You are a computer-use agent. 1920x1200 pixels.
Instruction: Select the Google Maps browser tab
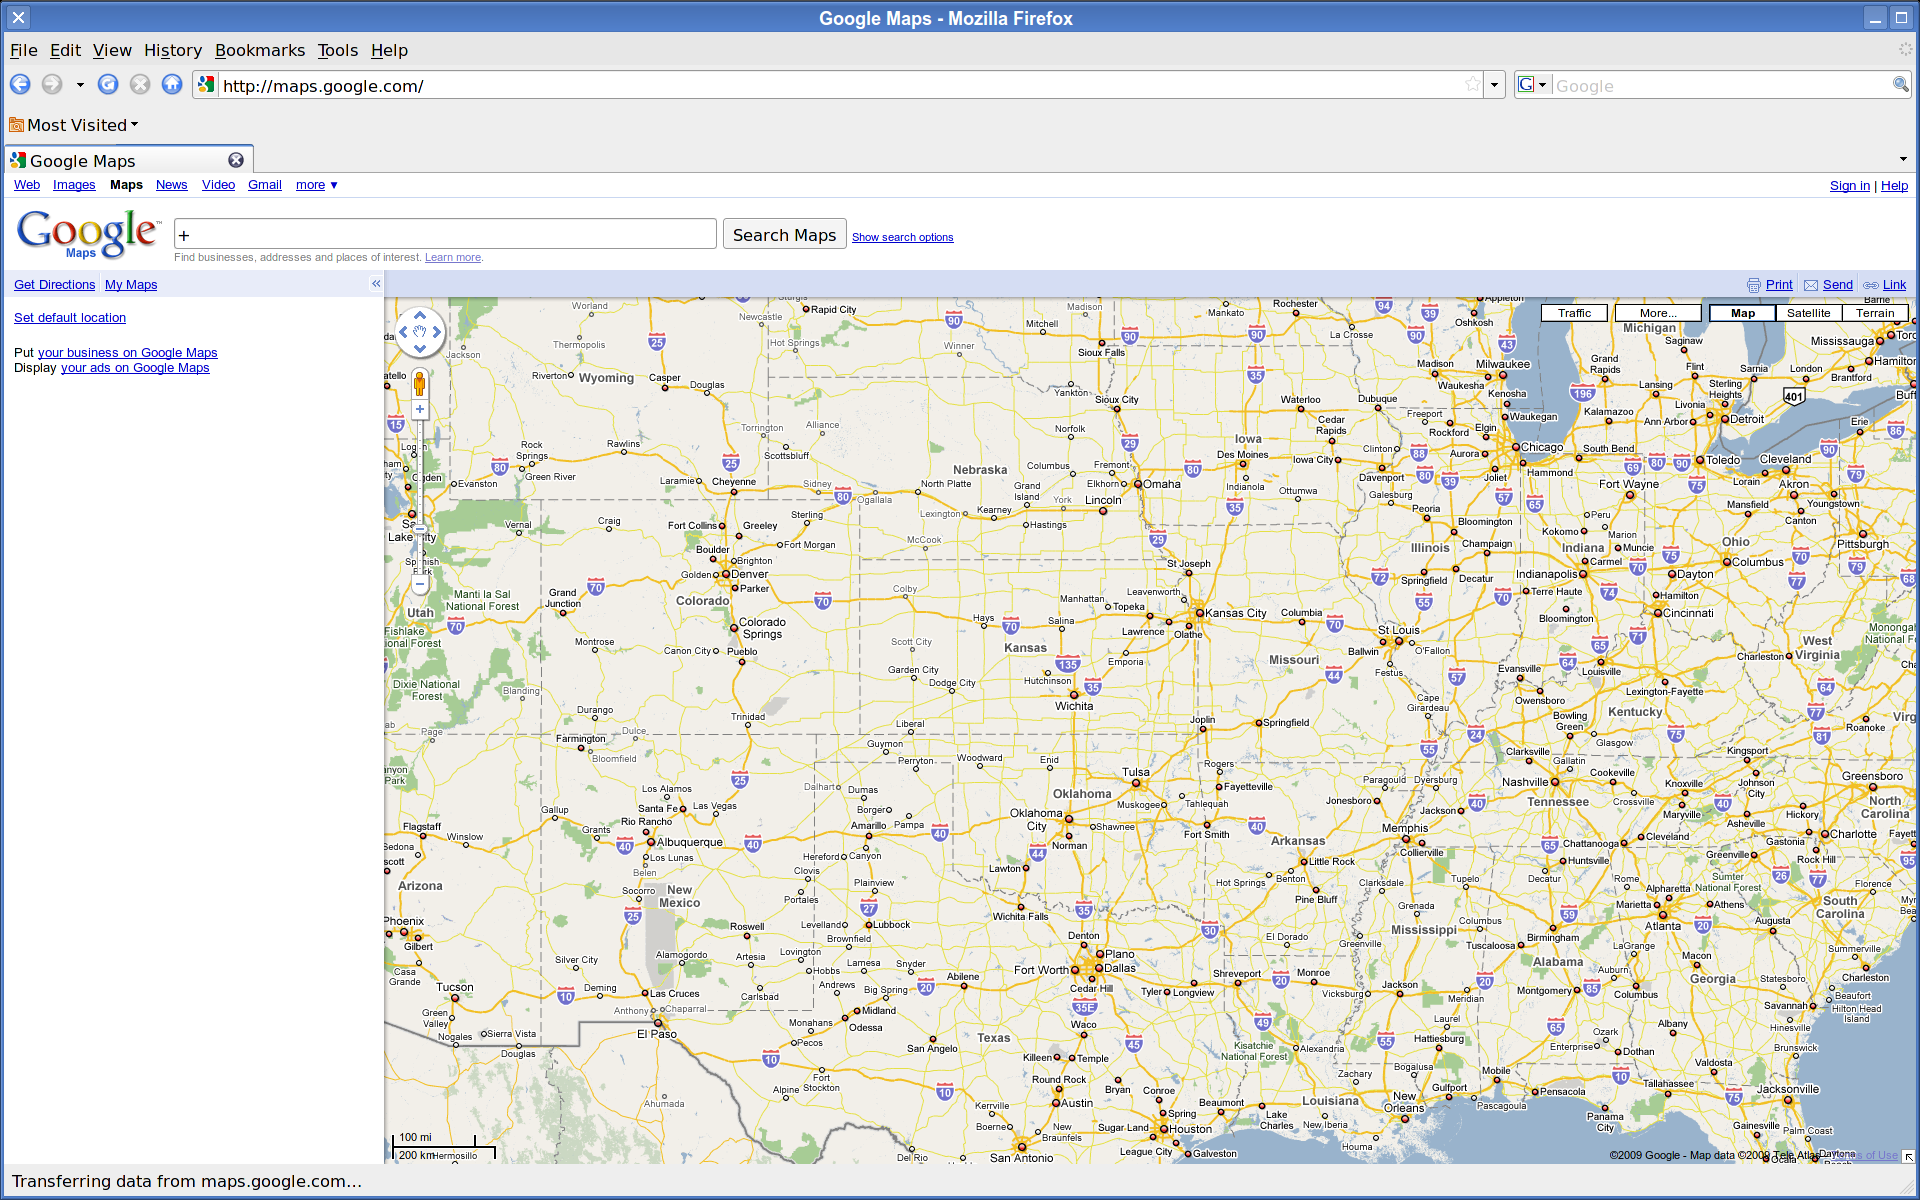point(128,160)
